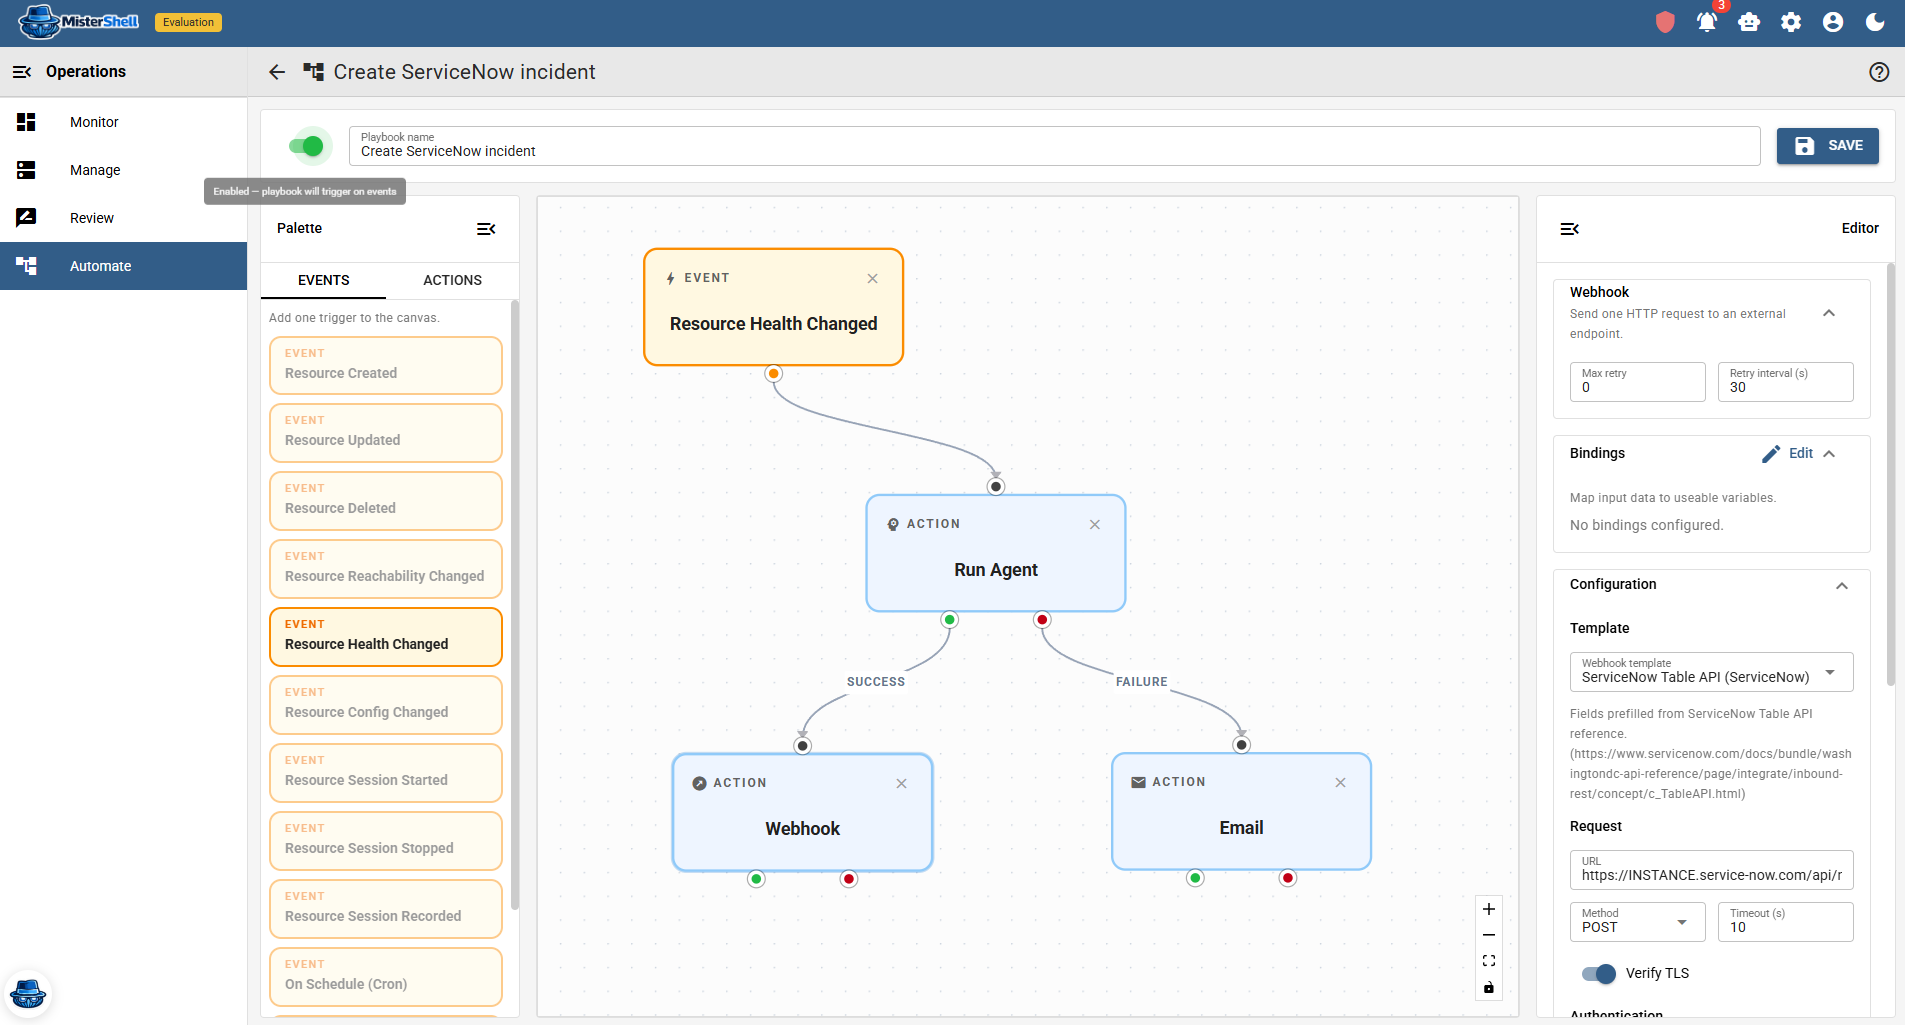Toggle canvas lock icon

click(1489, 987)
